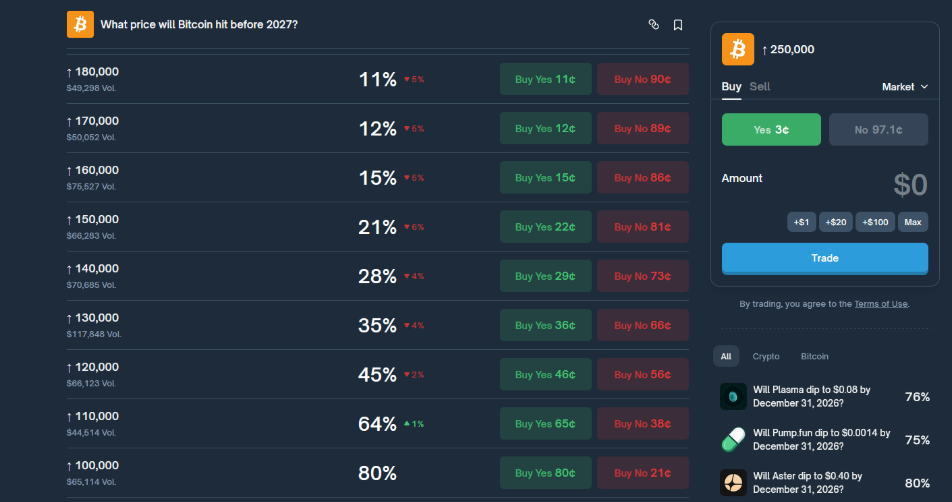Click the copy link icon
Image resolution: width=952 pixels, height=502 pixels.
654,24
